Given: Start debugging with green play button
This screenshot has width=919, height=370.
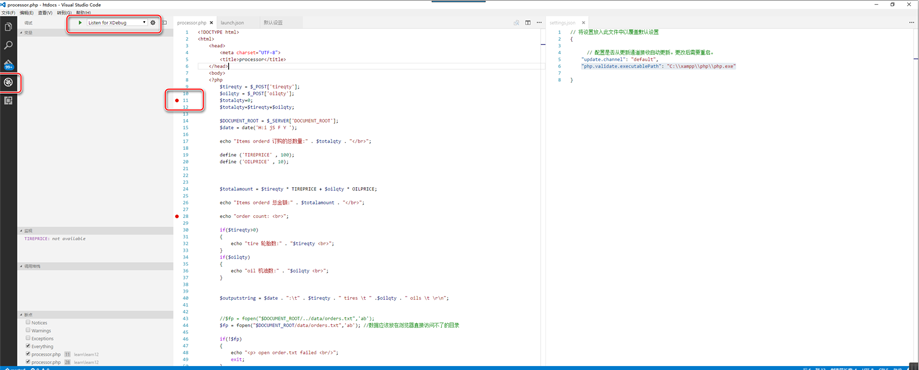Looking at the screenshot, I should coord(80,22).
